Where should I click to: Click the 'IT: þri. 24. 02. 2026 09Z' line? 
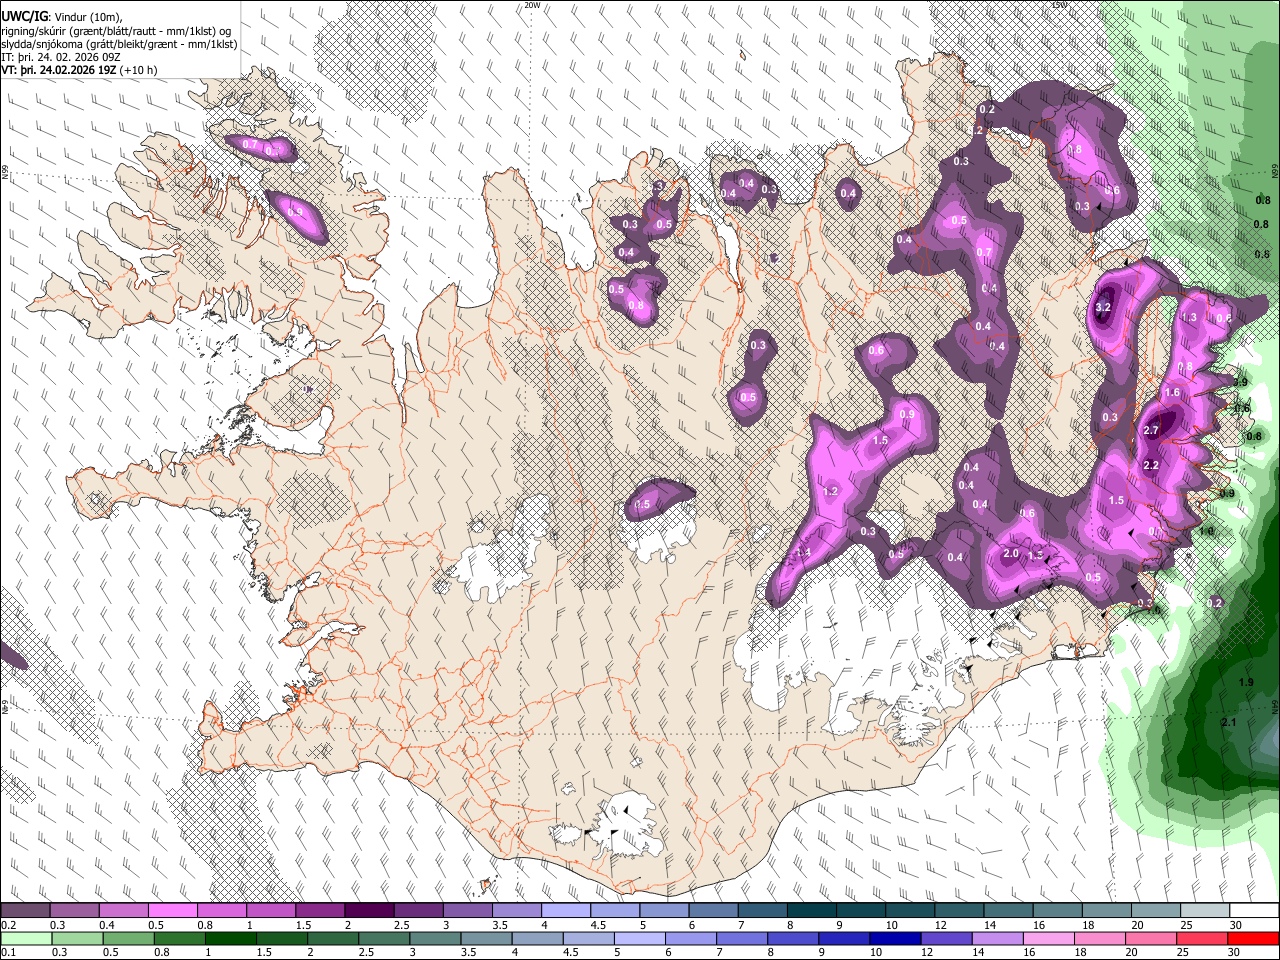(60, 57)
